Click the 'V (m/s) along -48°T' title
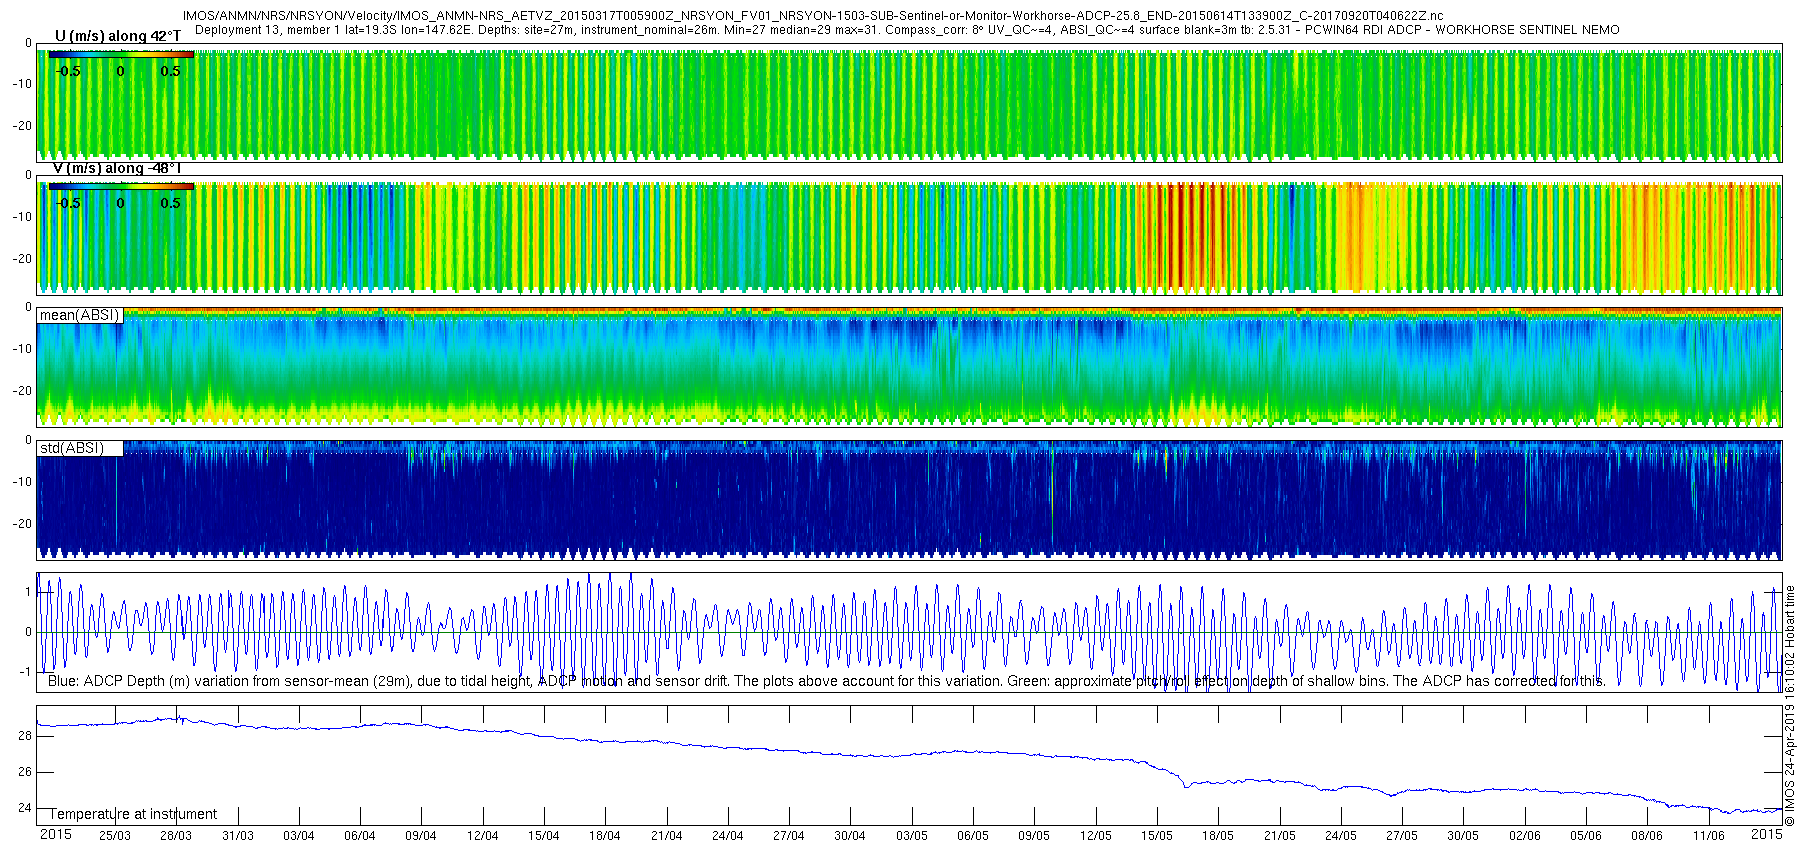This screenshot has height=850, width=1800. [x=117, y=168]
